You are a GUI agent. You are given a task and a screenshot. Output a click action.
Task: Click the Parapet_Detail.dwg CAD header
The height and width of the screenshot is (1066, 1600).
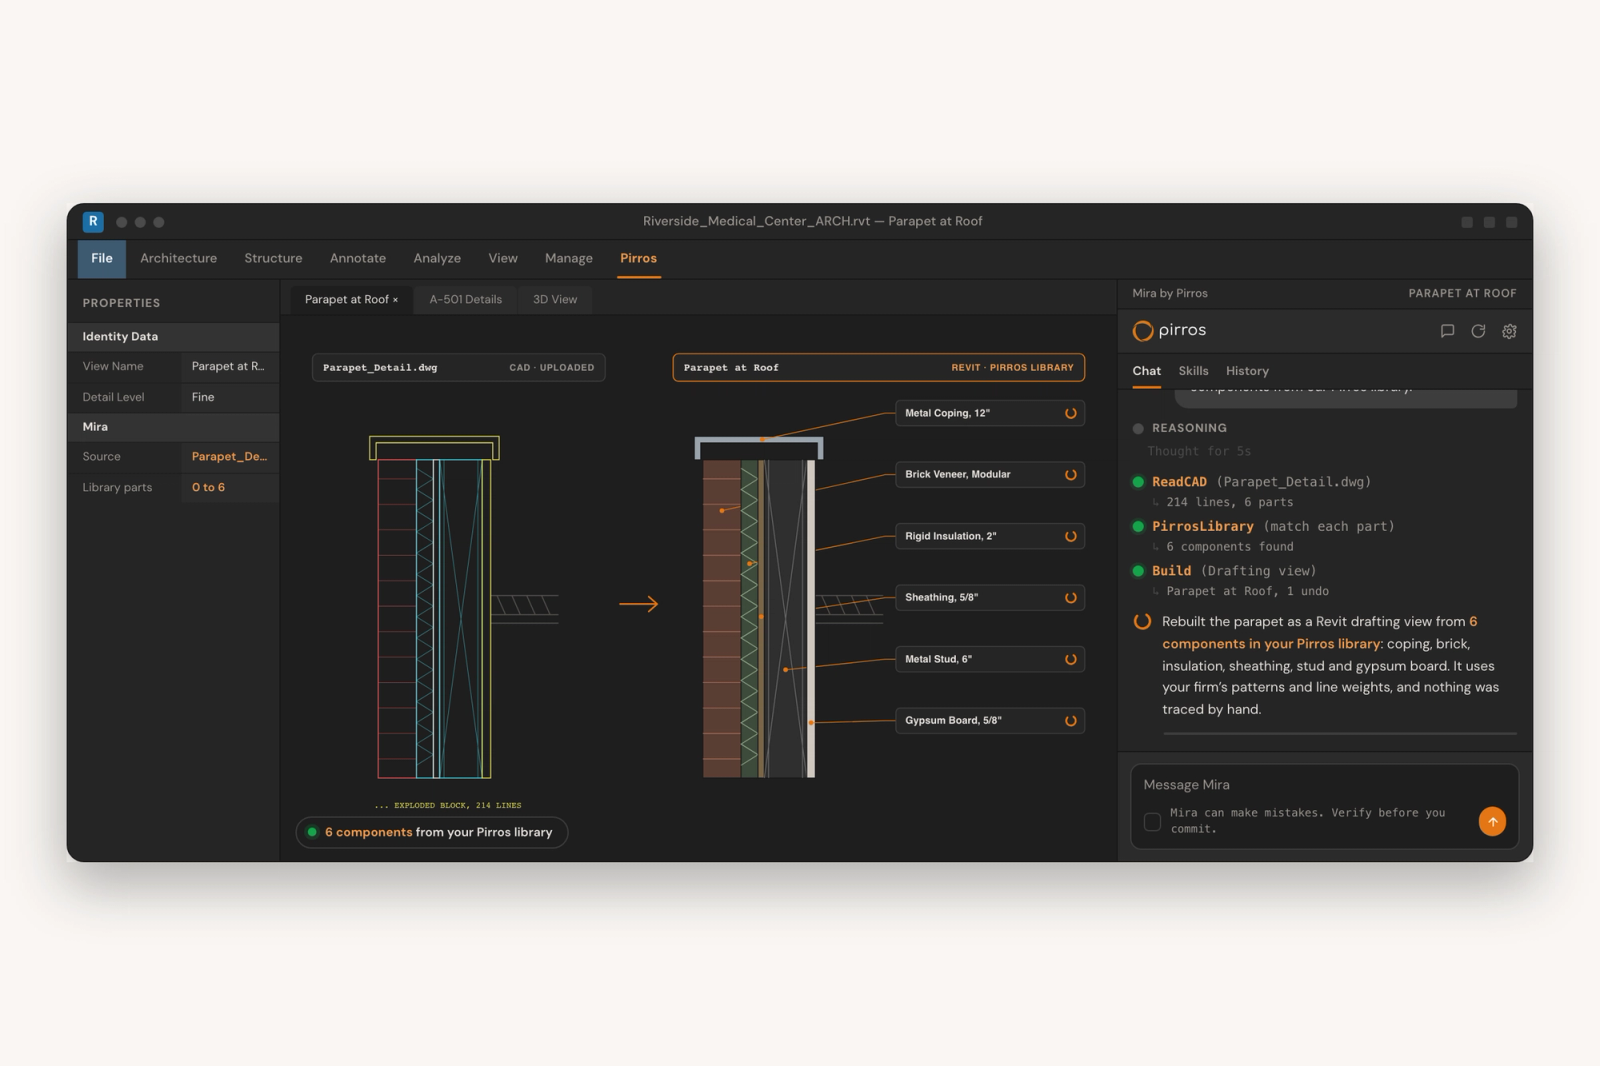click(458, 368)
